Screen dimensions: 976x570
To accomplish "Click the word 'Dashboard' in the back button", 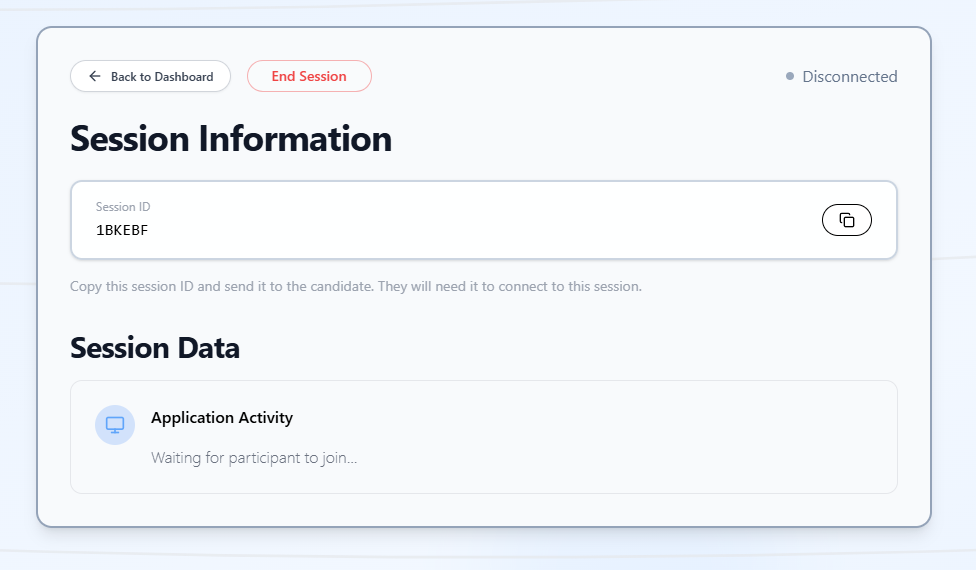I will point(182,77).
